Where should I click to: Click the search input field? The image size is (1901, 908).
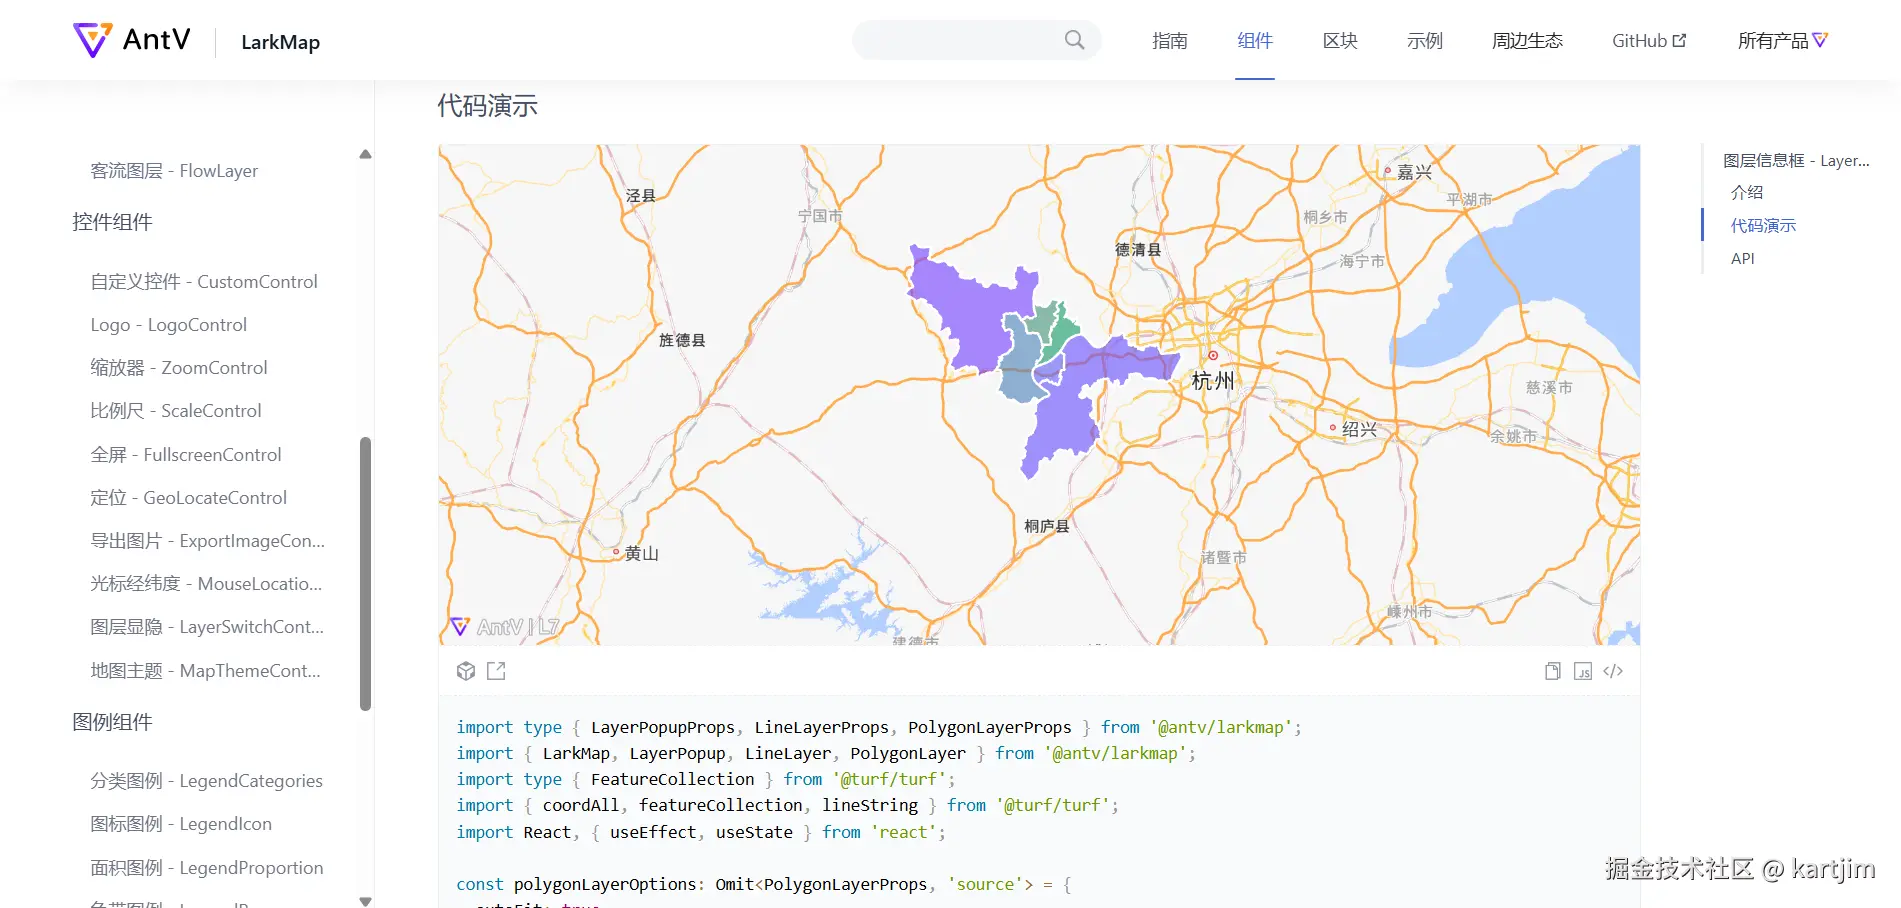click(x=960, y=40)
